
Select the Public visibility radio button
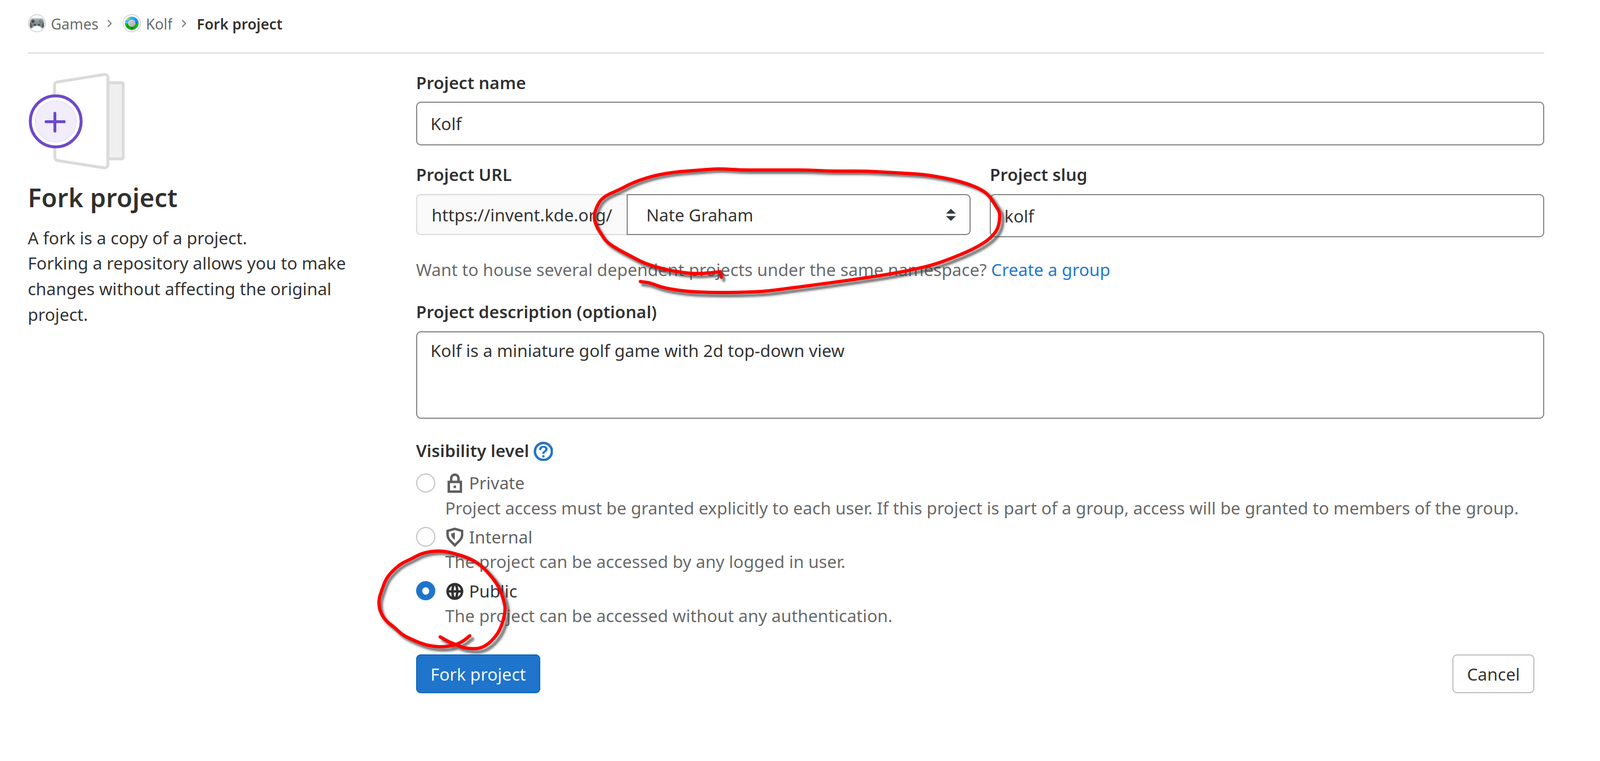(426, 592)
